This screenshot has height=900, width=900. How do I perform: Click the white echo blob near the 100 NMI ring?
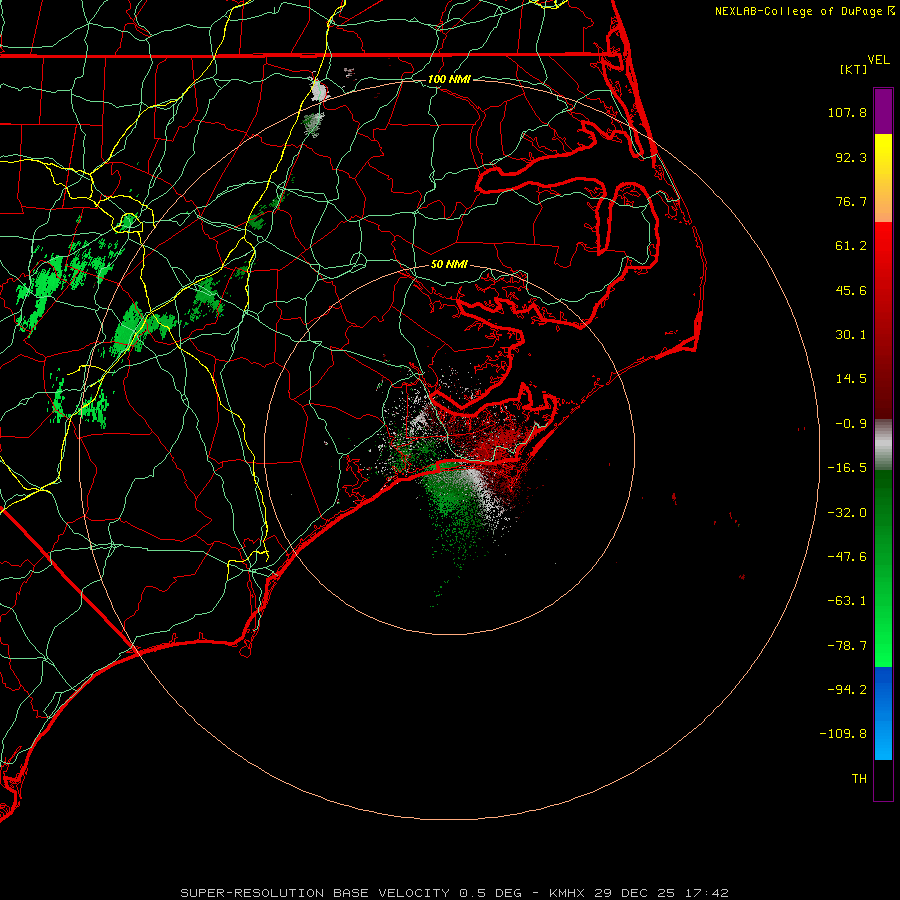tap(319, 90)
